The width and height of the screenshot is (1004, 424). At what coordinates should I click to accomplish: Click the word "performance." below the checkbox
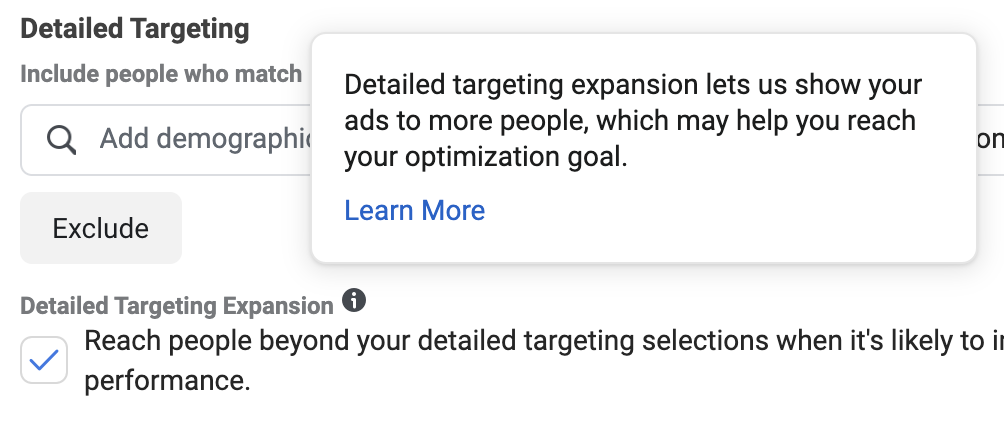click(167, 381)
